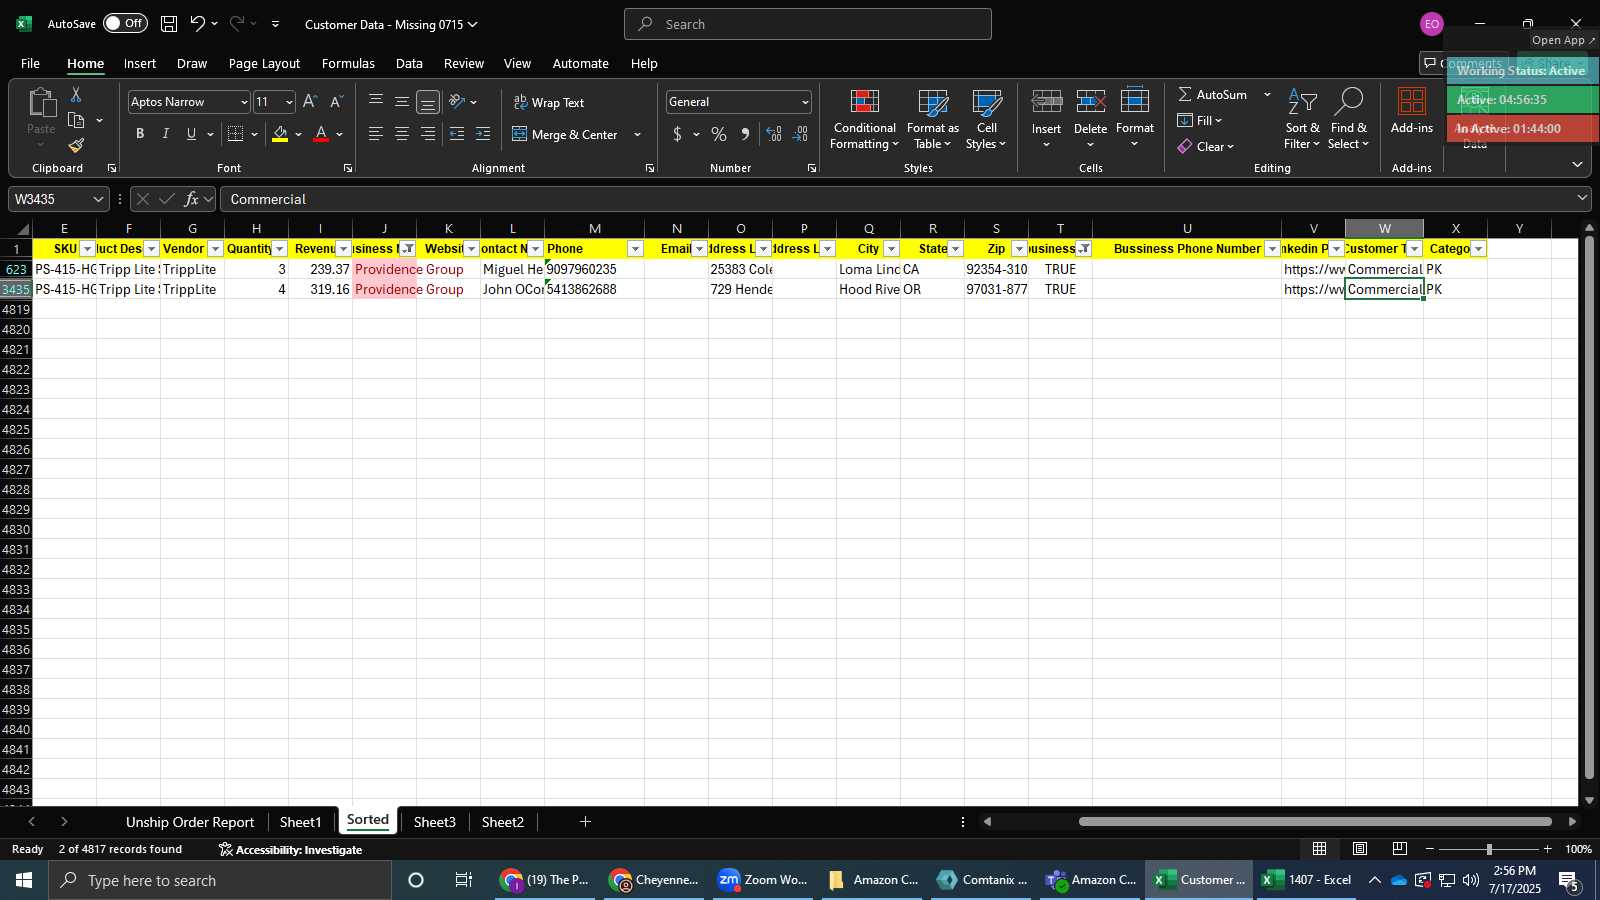The height and width of the screenshot is (900, 1600).
Task: Toggle Wrap Text
Action: tap(549, 102)
